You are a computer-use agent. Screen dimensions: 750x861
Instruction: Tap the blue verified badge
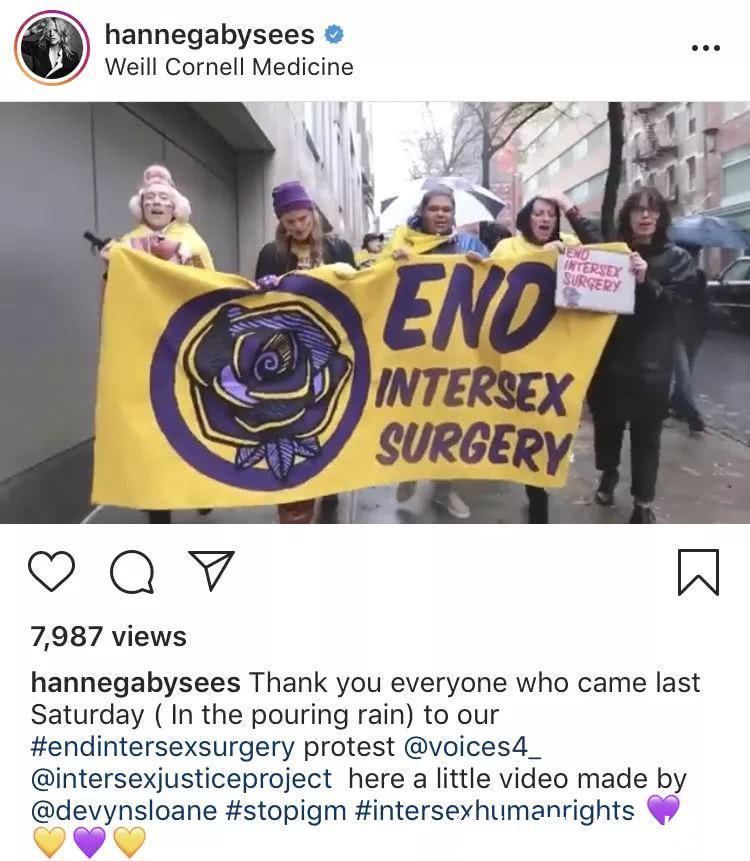coord(334,35)
